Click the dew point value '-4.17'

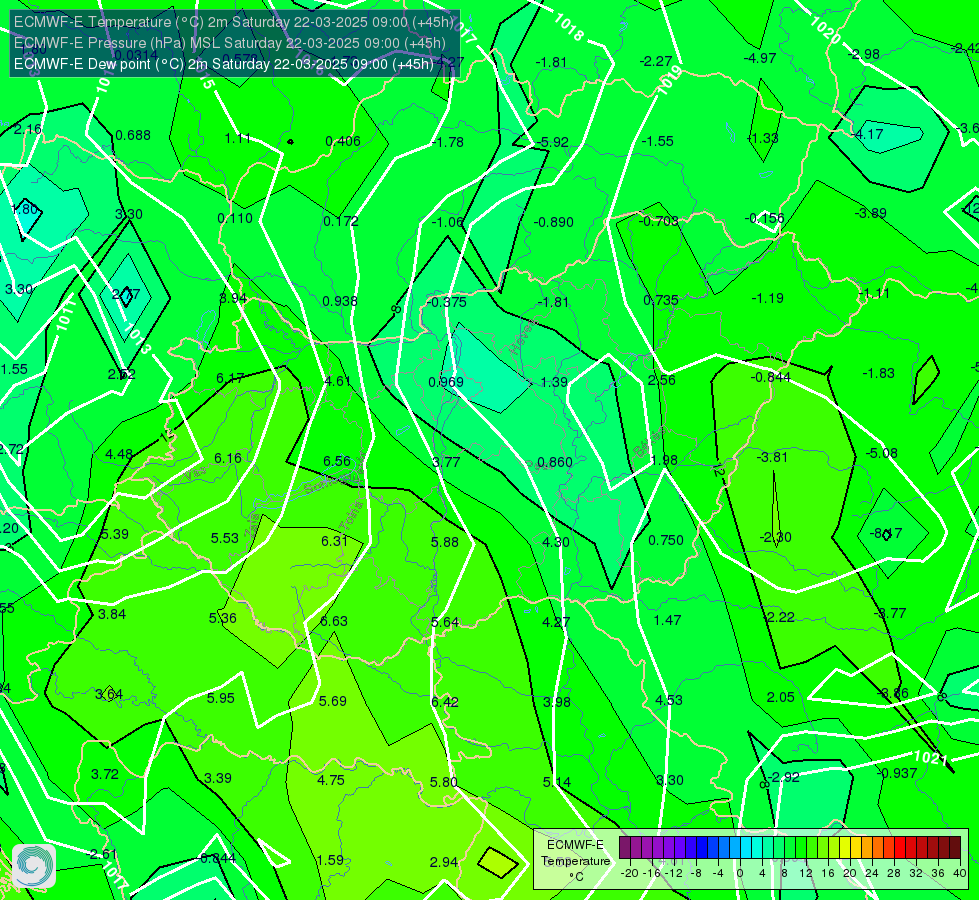(x=868, y=134)
